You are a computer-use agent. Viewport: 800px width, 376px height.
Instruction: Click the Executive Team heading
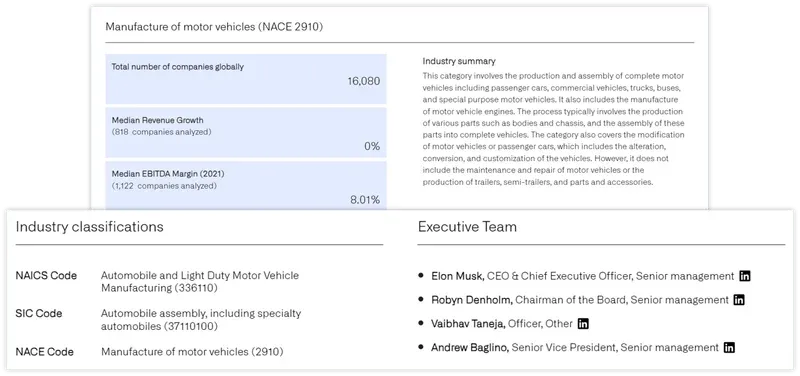tap(467, 227)
